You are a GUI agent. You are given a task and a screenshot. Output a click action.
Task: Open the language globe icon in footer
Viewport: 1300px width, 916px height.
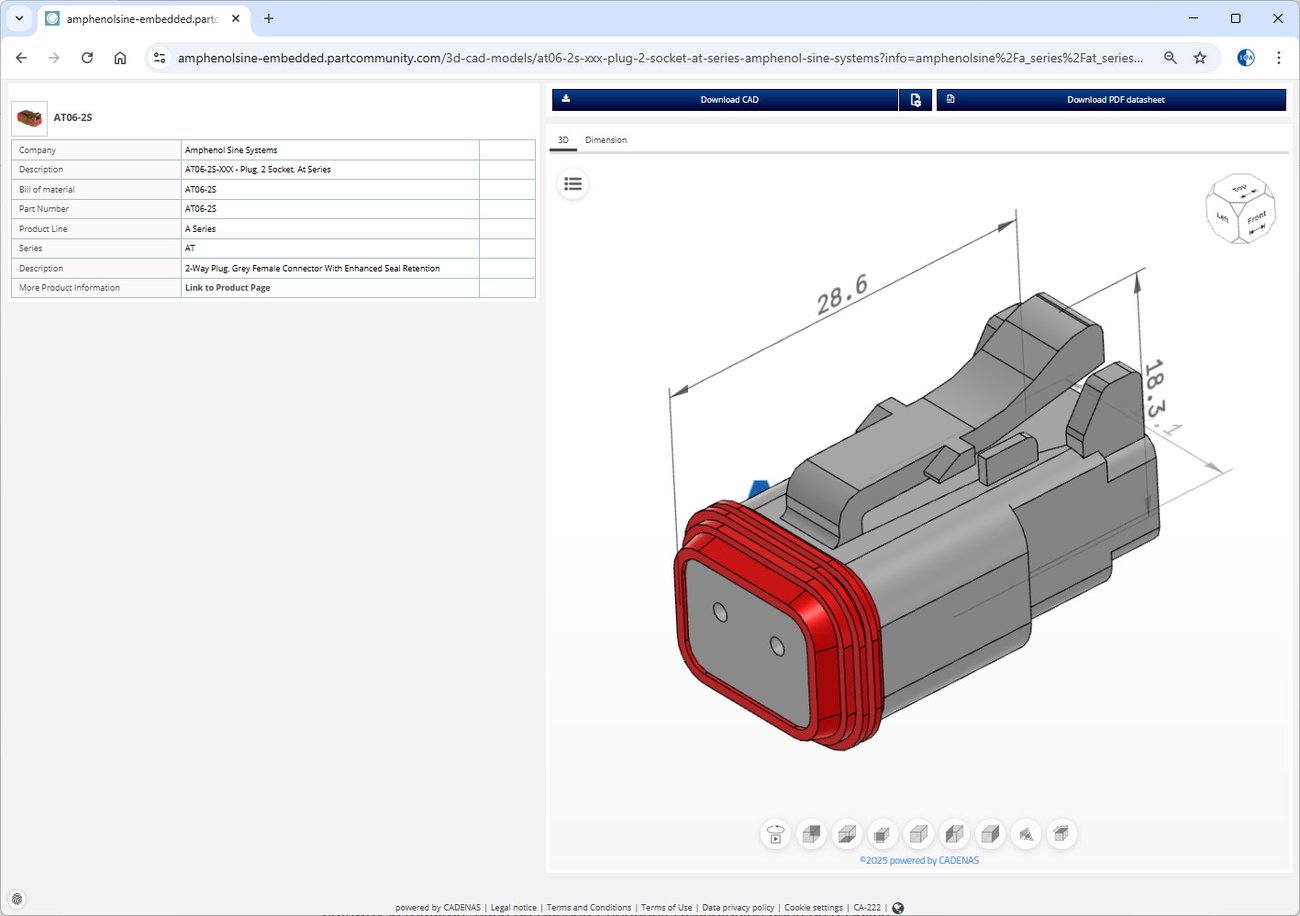897,908
